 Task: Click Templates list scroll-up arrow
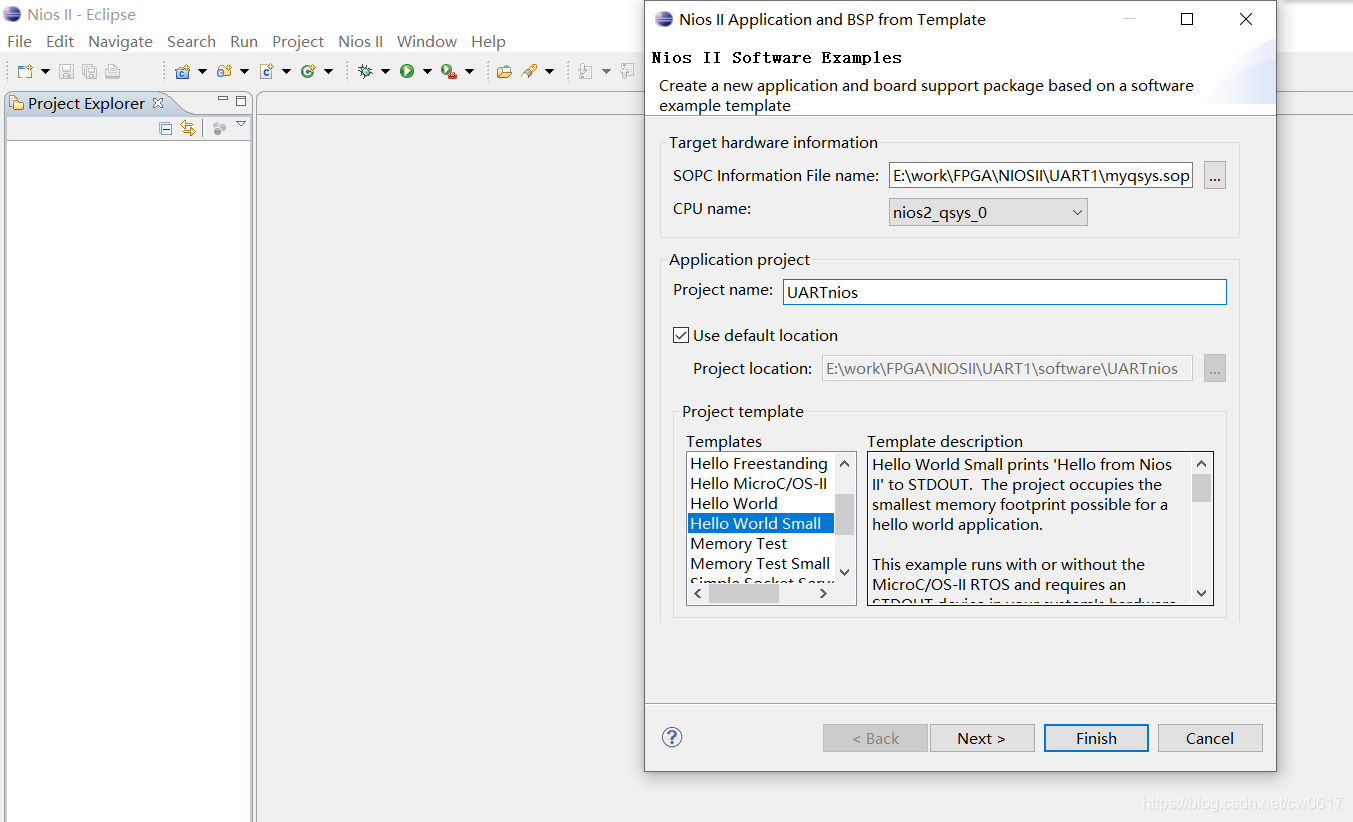pos(845,463)
